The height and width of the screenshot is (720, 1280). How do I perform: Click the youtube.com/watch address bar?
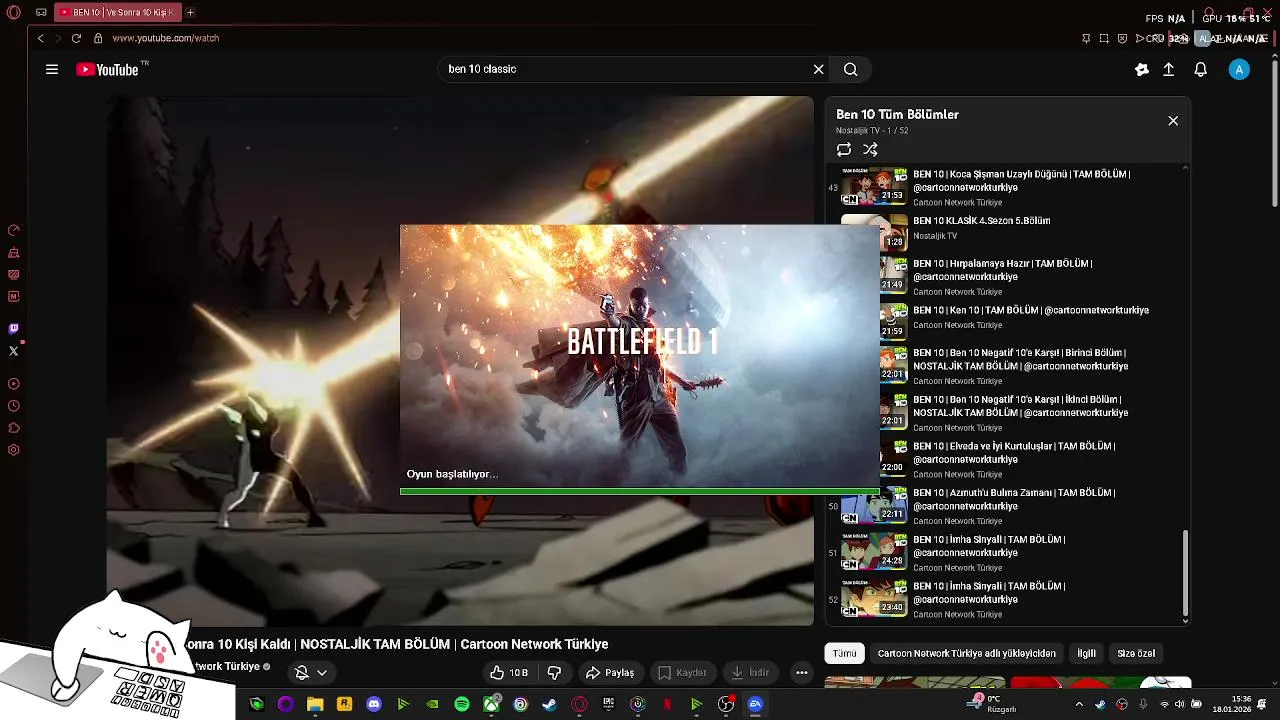[x=165, y=38]
